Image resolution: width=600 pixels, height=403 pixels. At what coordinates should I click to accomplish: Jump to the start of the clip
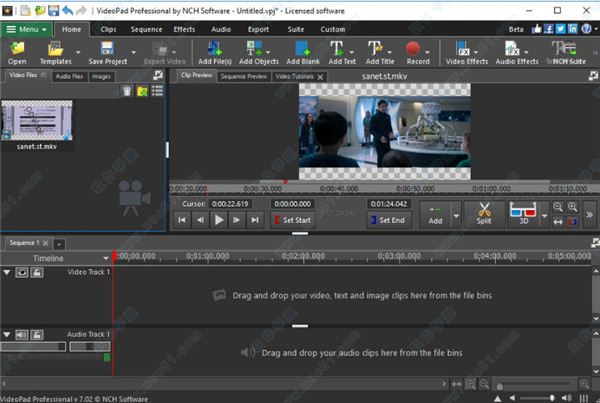pos(182,220)
